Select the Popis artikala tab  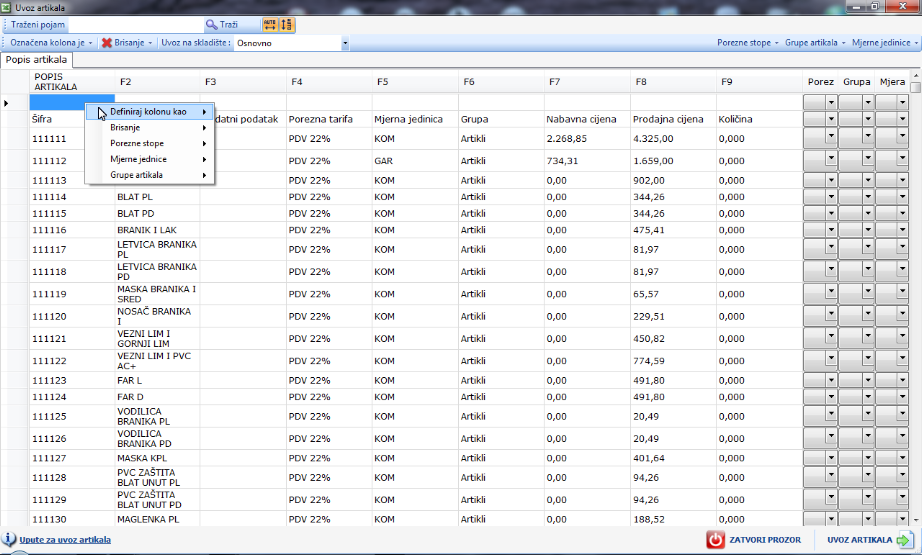pyautogui.click(x=36, y=60)
